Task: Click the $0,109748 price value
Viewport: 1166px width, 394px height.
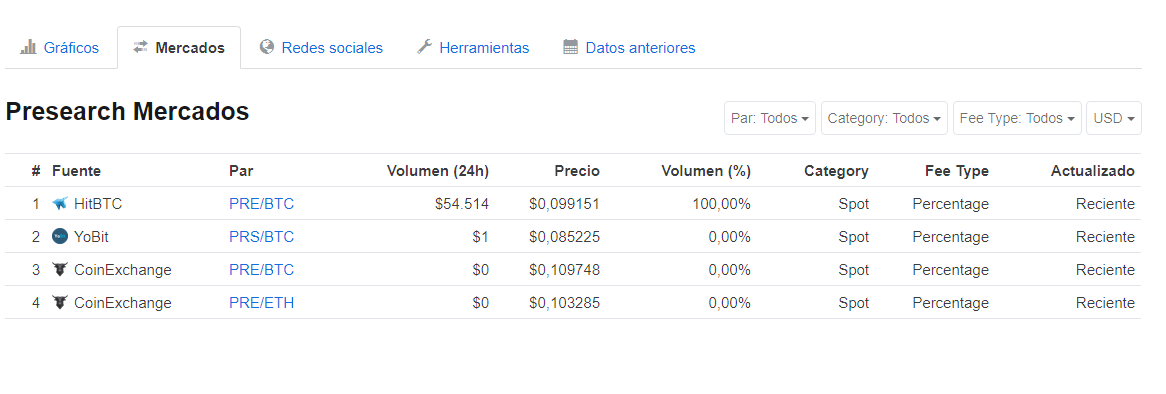Action: (x=564, y=270)
